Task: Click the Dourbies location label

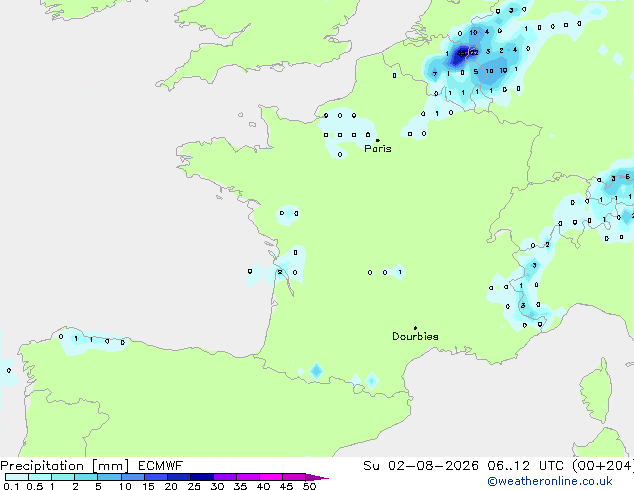Action: point(415,336)
